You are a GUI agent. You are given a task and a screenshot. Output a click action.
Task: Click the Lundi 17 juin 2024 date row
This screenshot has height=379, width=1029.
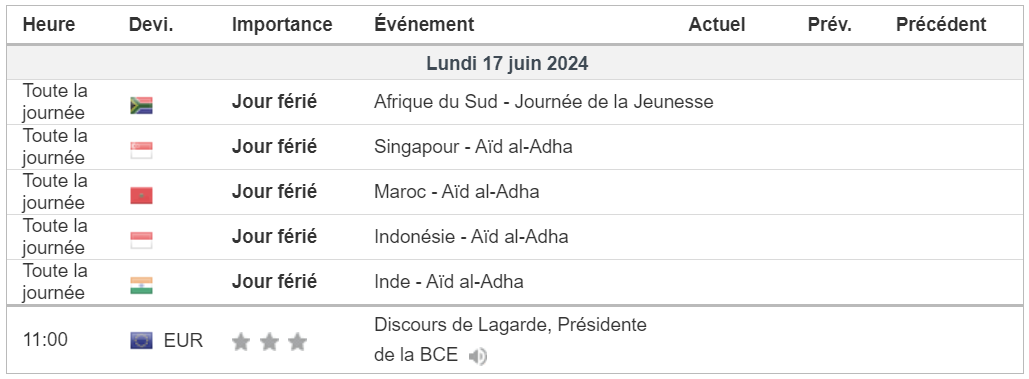pos(514,64)
